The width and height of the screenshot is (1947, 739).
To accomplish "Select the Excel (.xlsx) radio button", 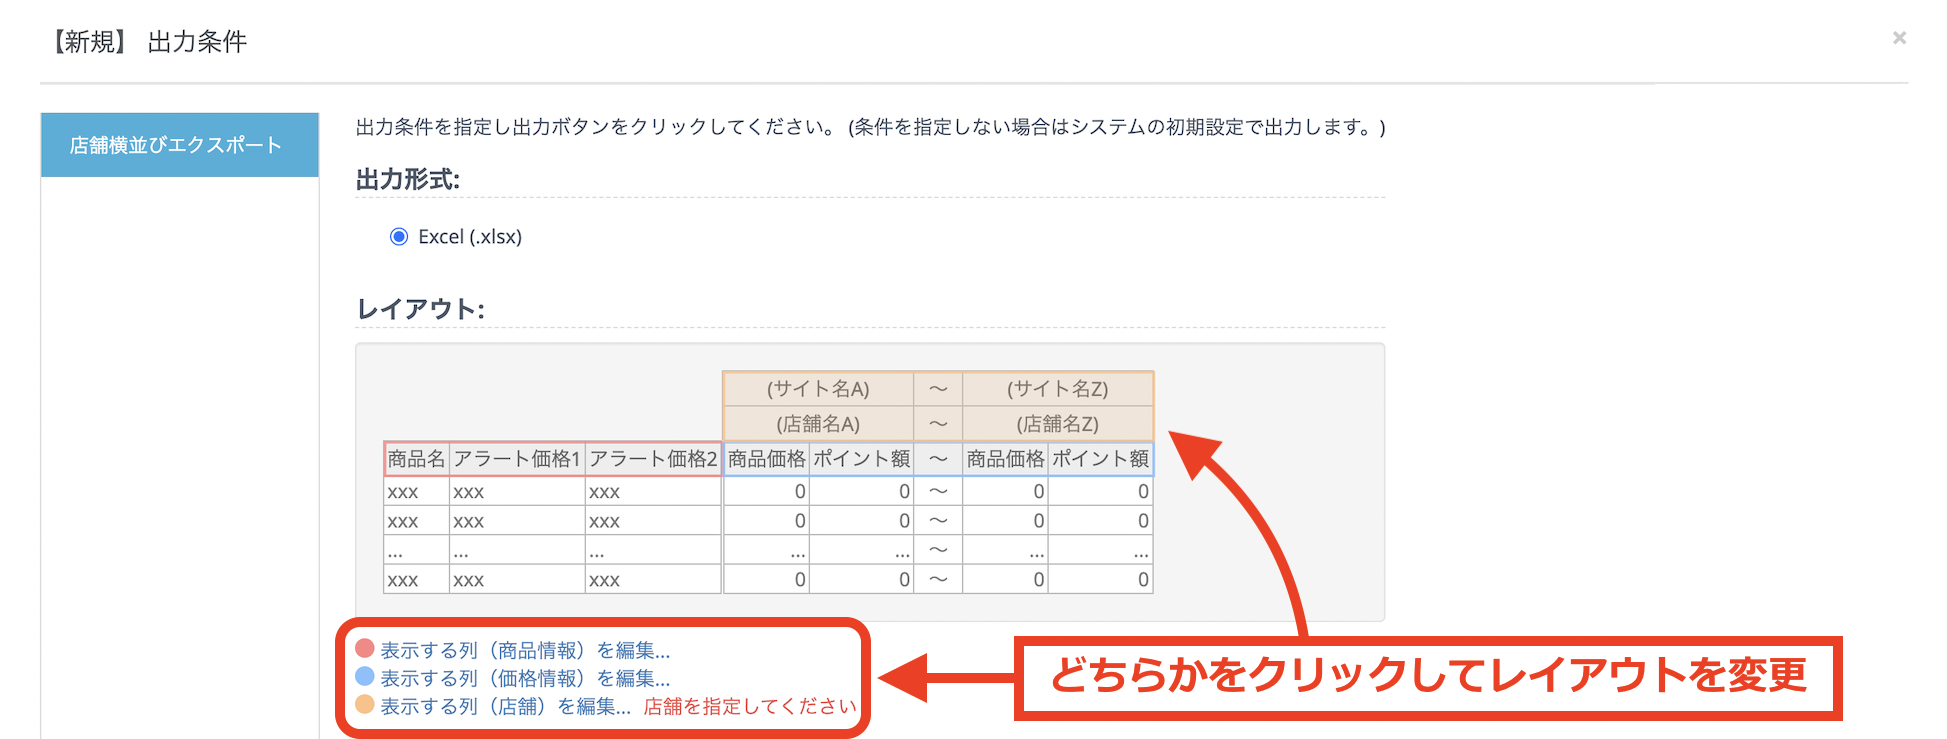I will click(399, 237).
